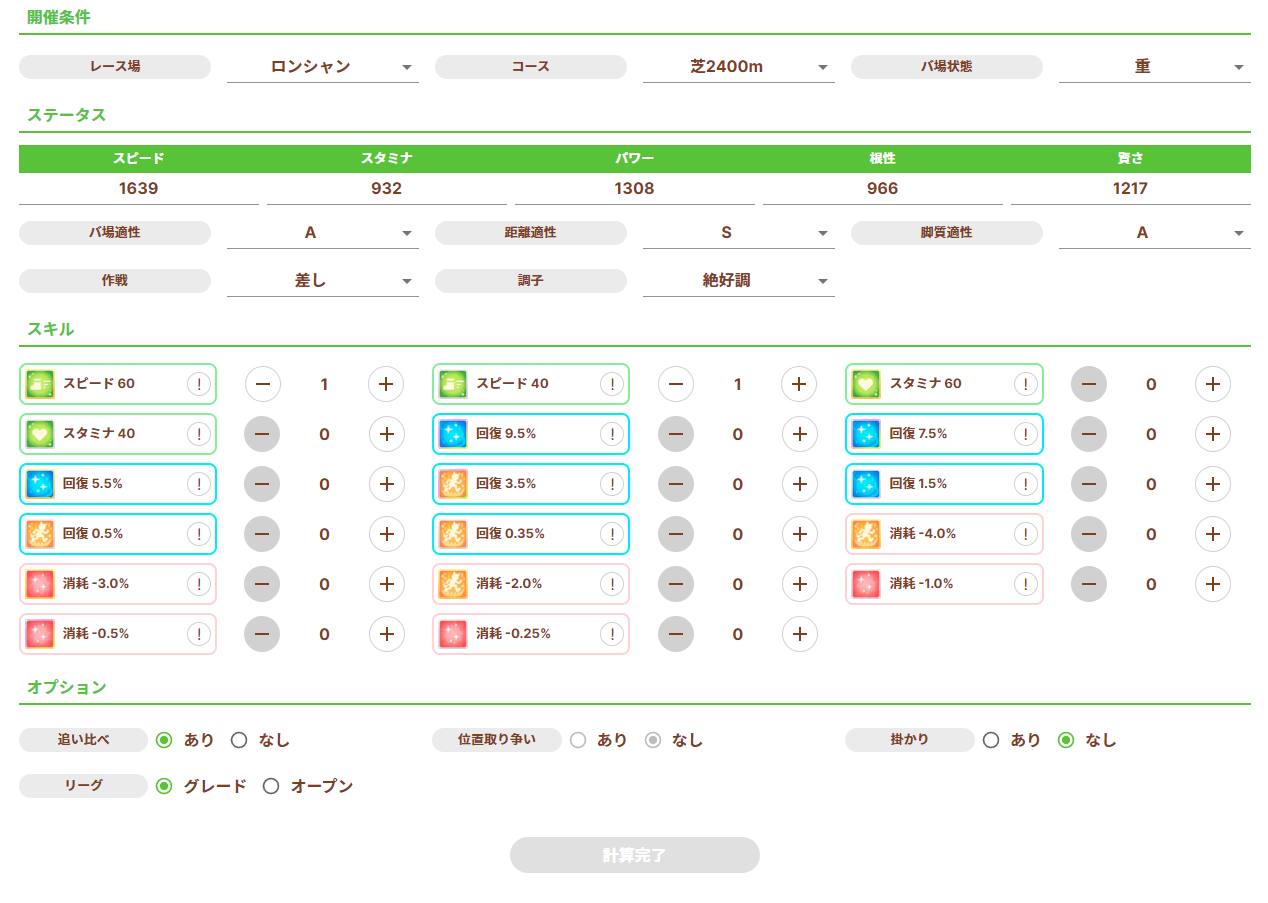Increase 回復 9.5% skill count

coord(799,434)
